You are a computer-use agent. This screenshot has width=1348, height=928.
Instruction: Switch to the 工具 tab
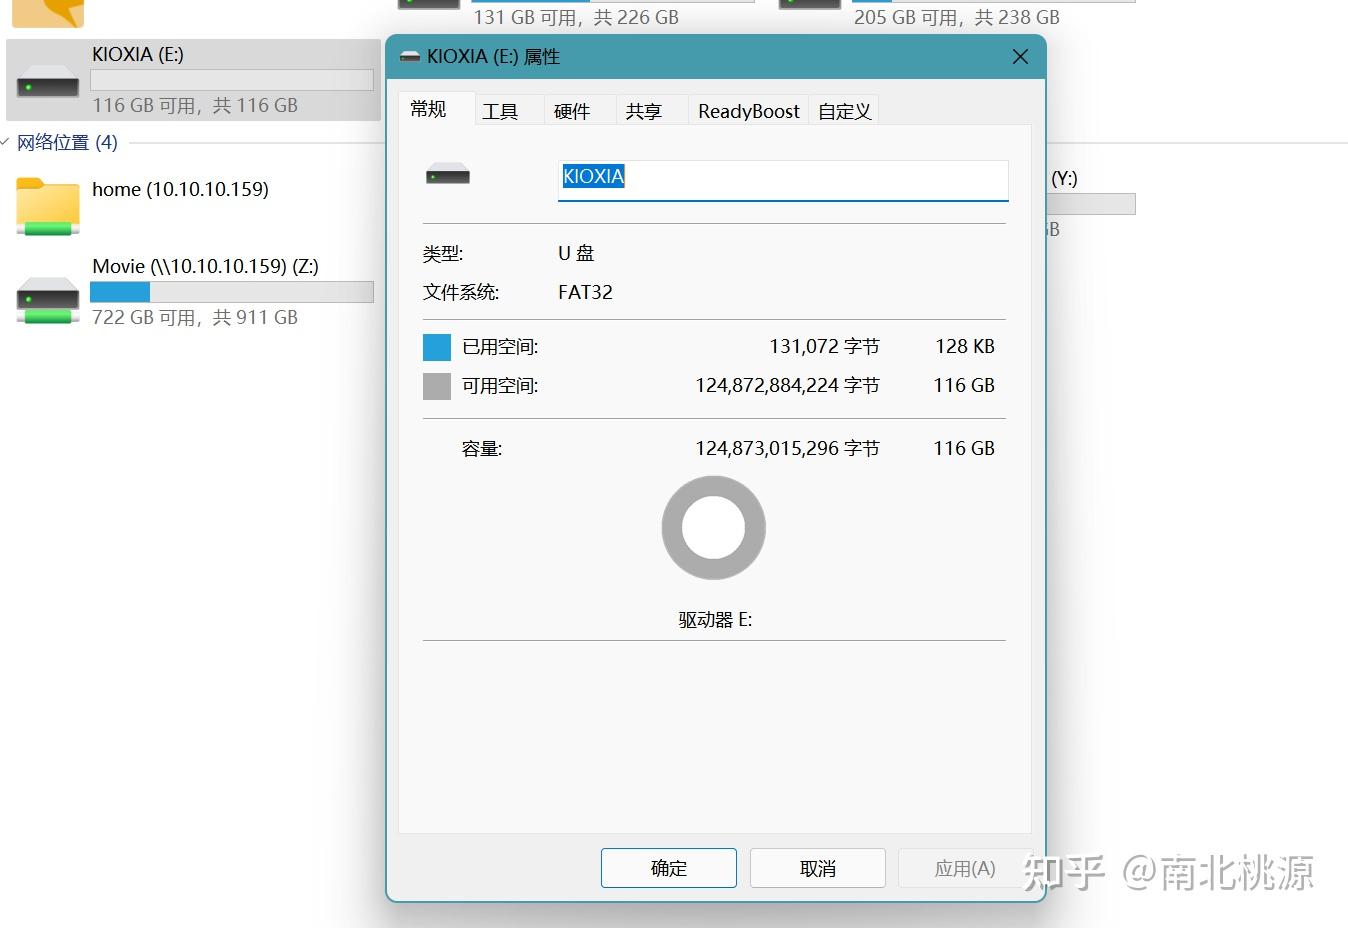500,110
